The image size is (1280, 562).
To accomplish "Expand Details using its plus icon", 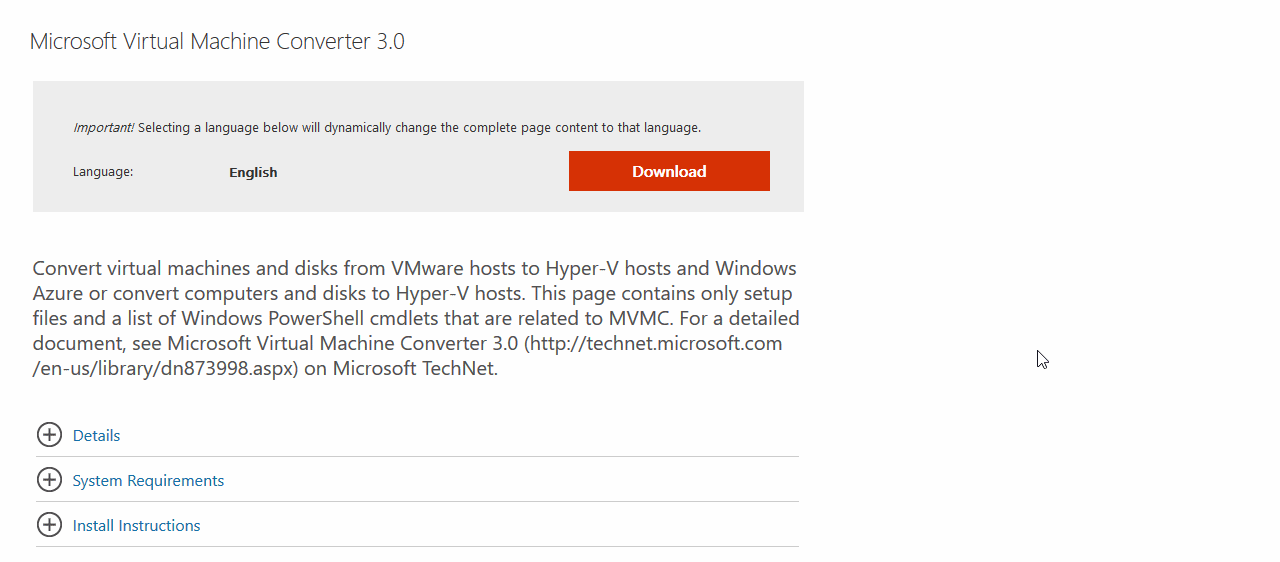I will tap(49, 435).
